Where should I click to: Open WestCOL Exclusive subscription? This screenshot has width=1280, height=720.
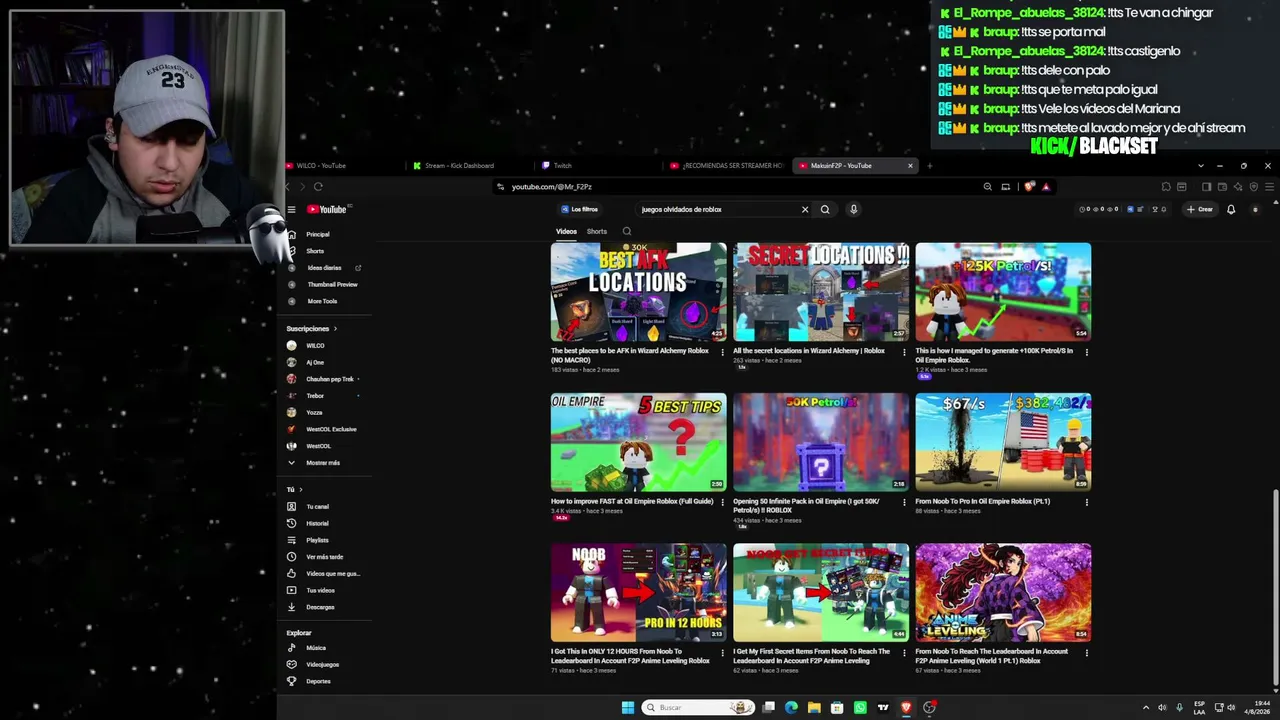click(331, 429)
